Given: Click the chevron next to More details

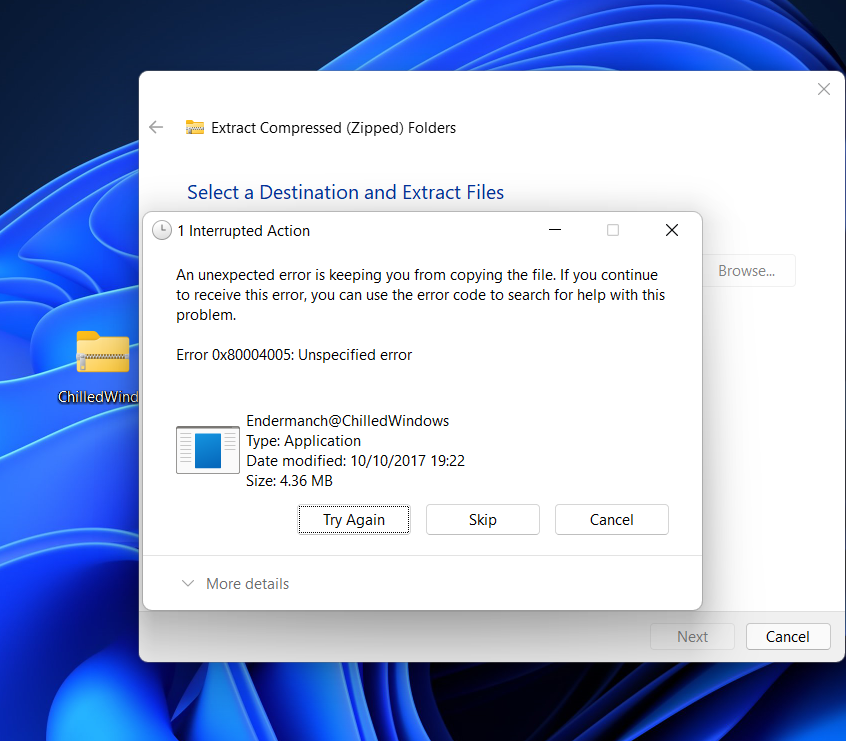Looking at the screenshot, I should pos(188,583).
